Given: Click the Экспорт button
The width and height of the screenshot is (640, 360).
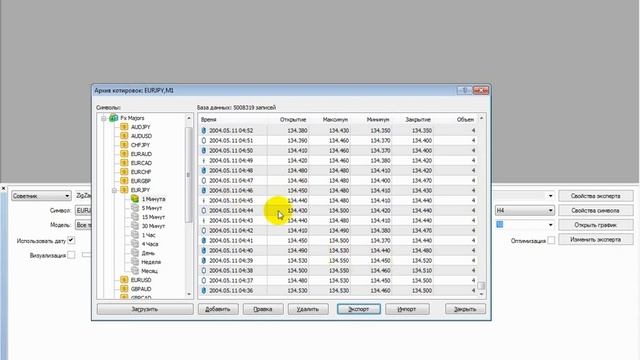Looking at the screenshot, I should coord(359,309).
